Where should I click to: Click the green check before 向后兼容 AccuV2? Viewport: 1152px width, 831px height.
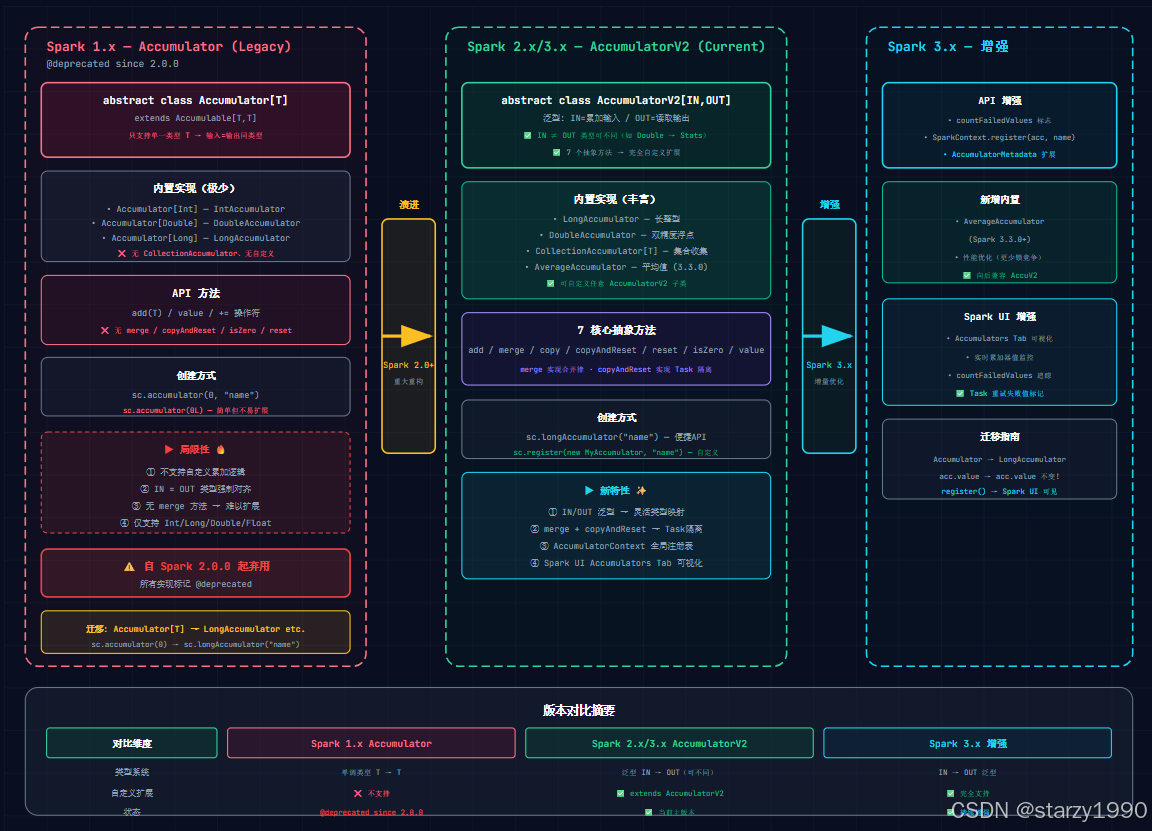coord(967,276)
